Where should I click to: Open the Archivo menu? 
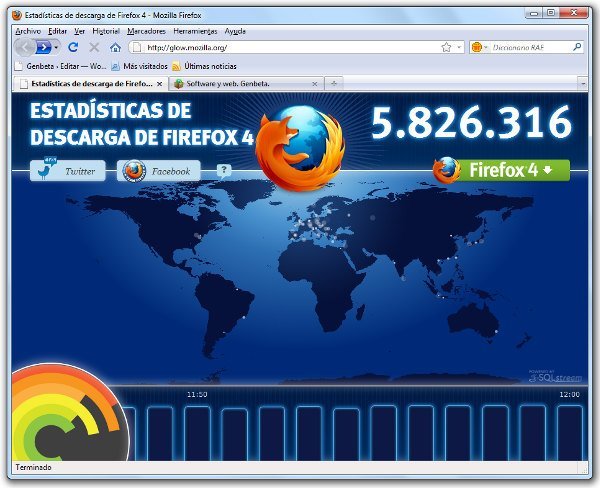tap(28, 31)
